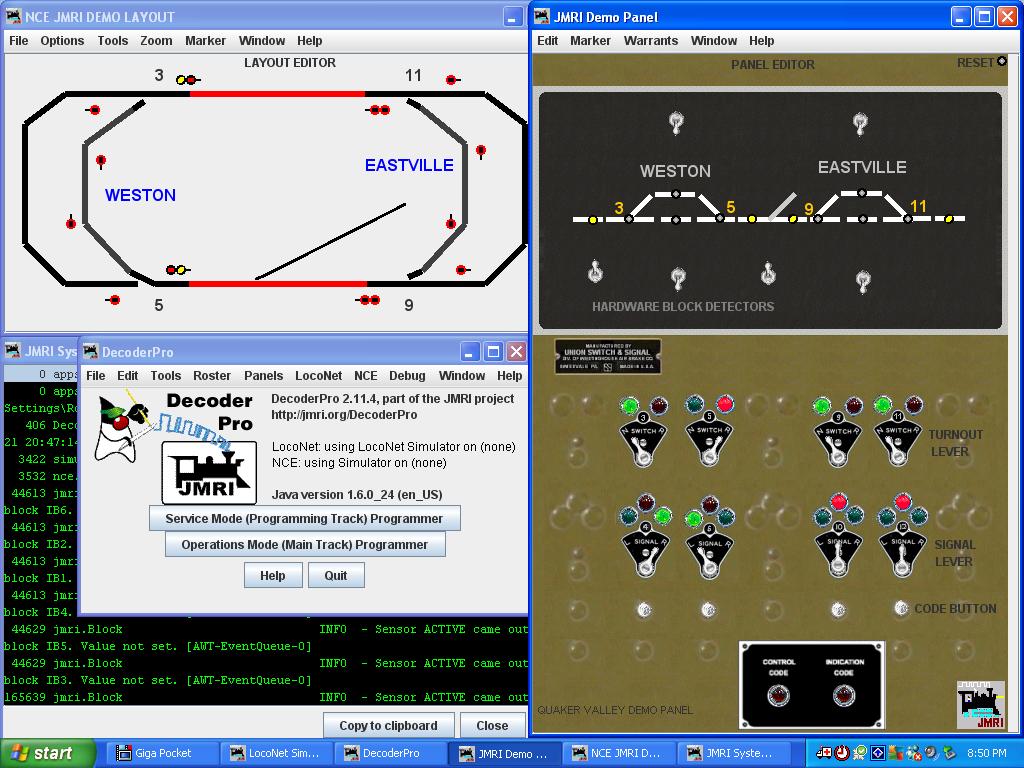This screenshot has width=1024, height=768.
Task: Open the Warrants menu in Demo Panel
Action: tap(651, 41)
